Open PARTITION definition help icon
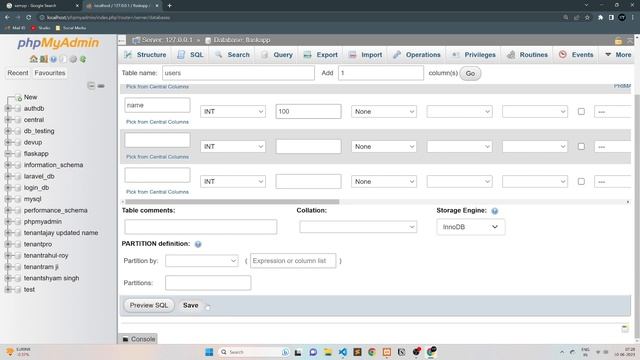 (x=198, y=244)
